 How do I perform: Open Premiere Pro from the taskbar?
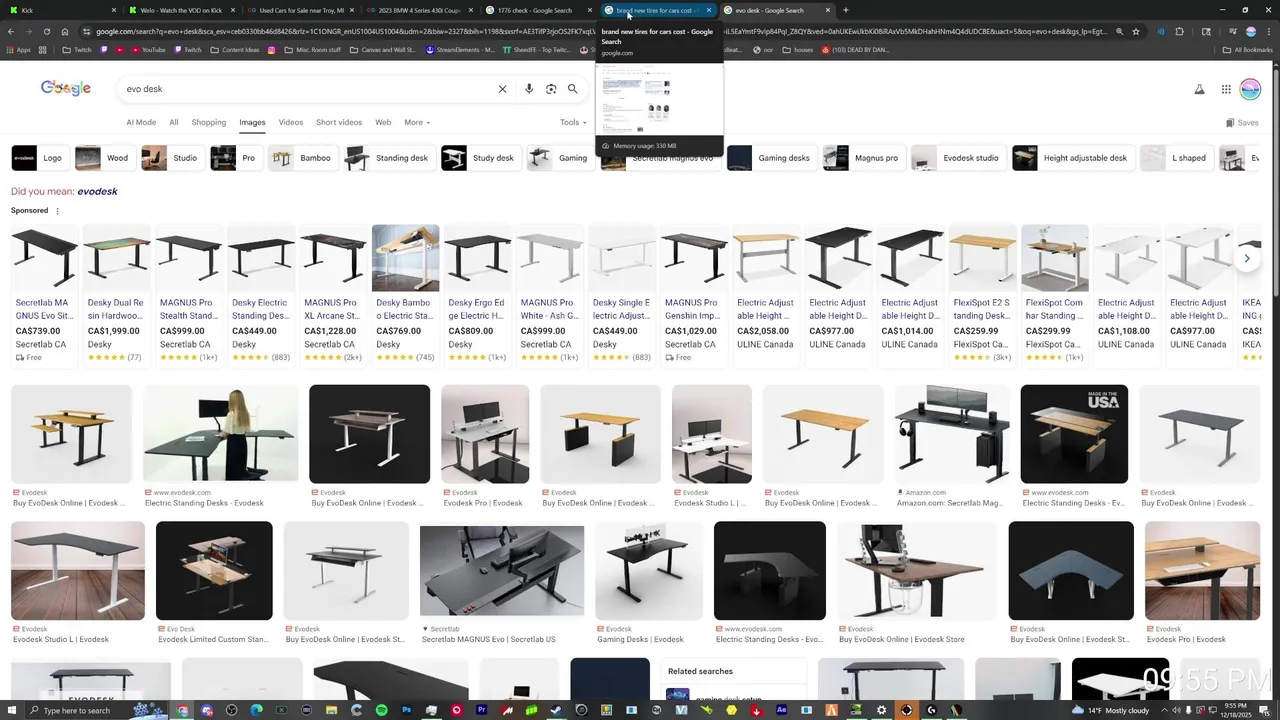[482, 710]
